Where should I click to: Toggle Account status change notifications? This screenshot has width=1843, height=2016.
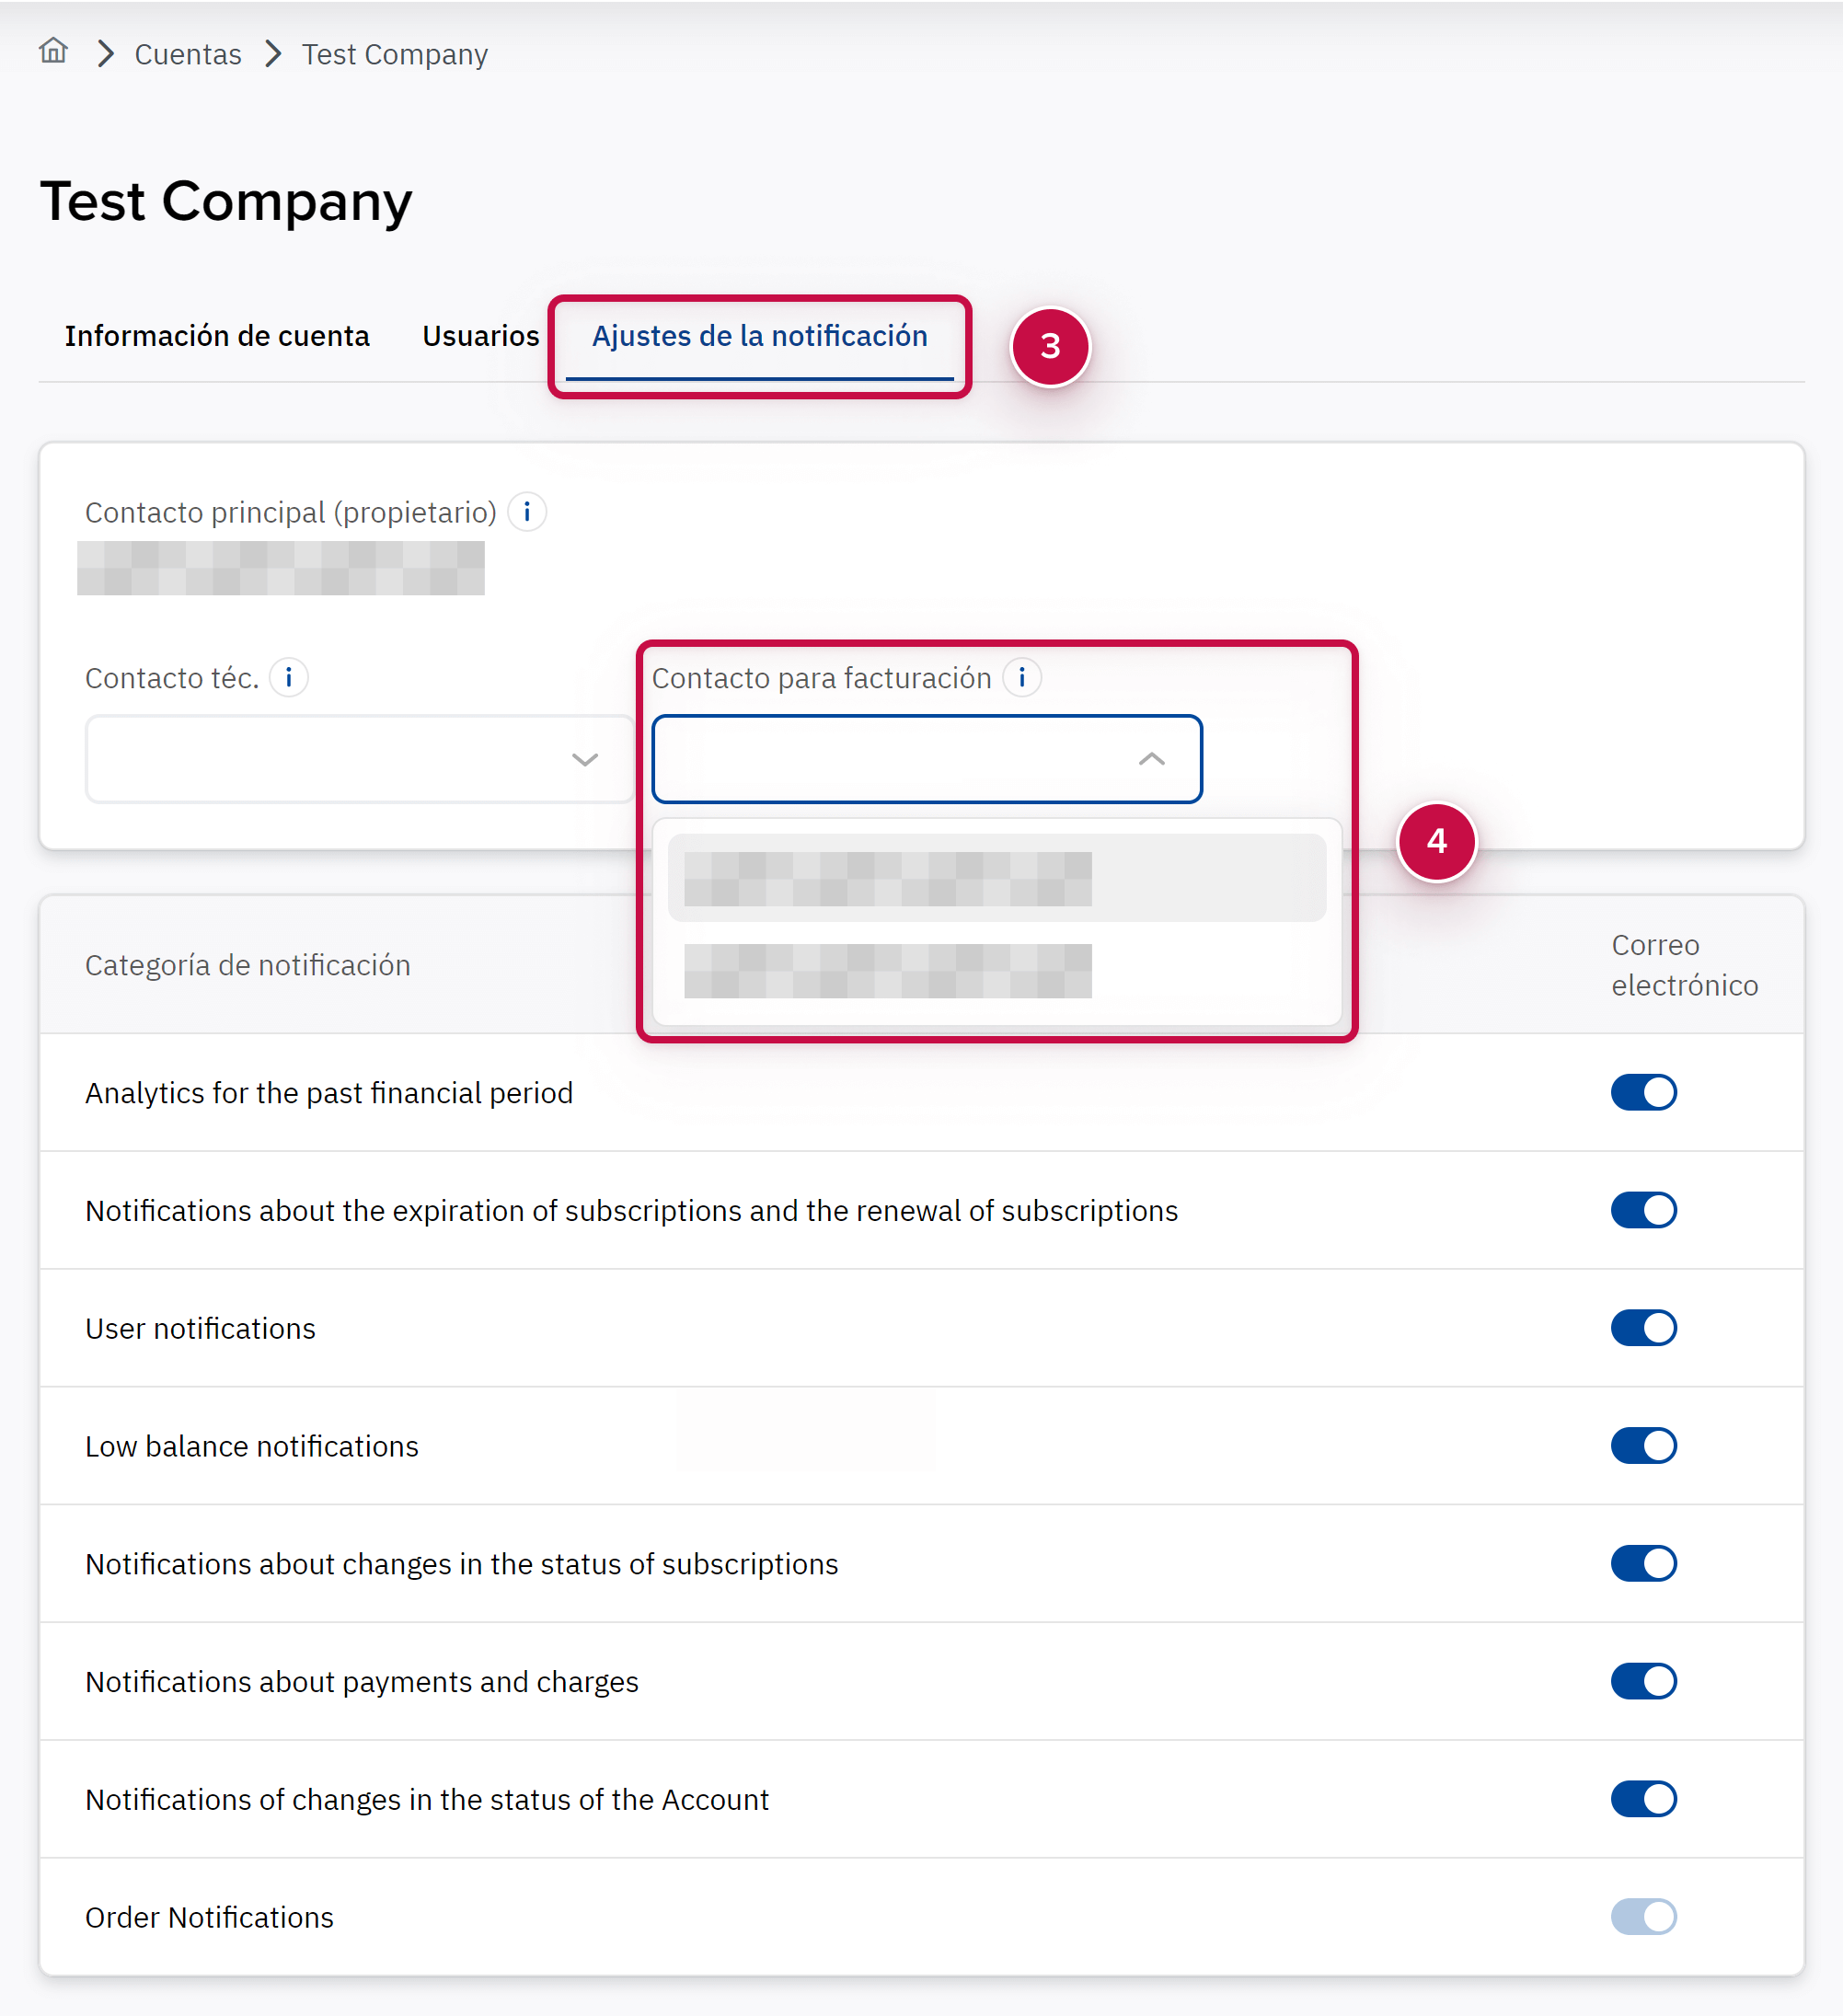click(1643, 1799)
